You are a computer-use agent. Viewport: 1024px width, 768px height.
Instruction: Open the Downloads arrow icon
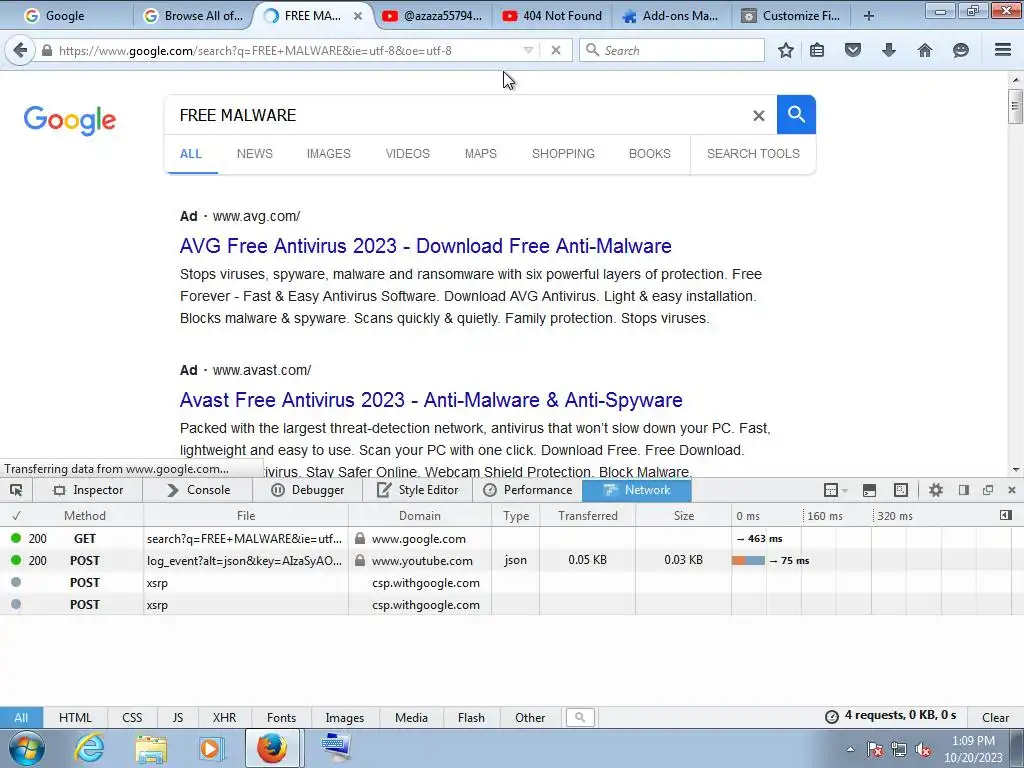tap(889, 50)
